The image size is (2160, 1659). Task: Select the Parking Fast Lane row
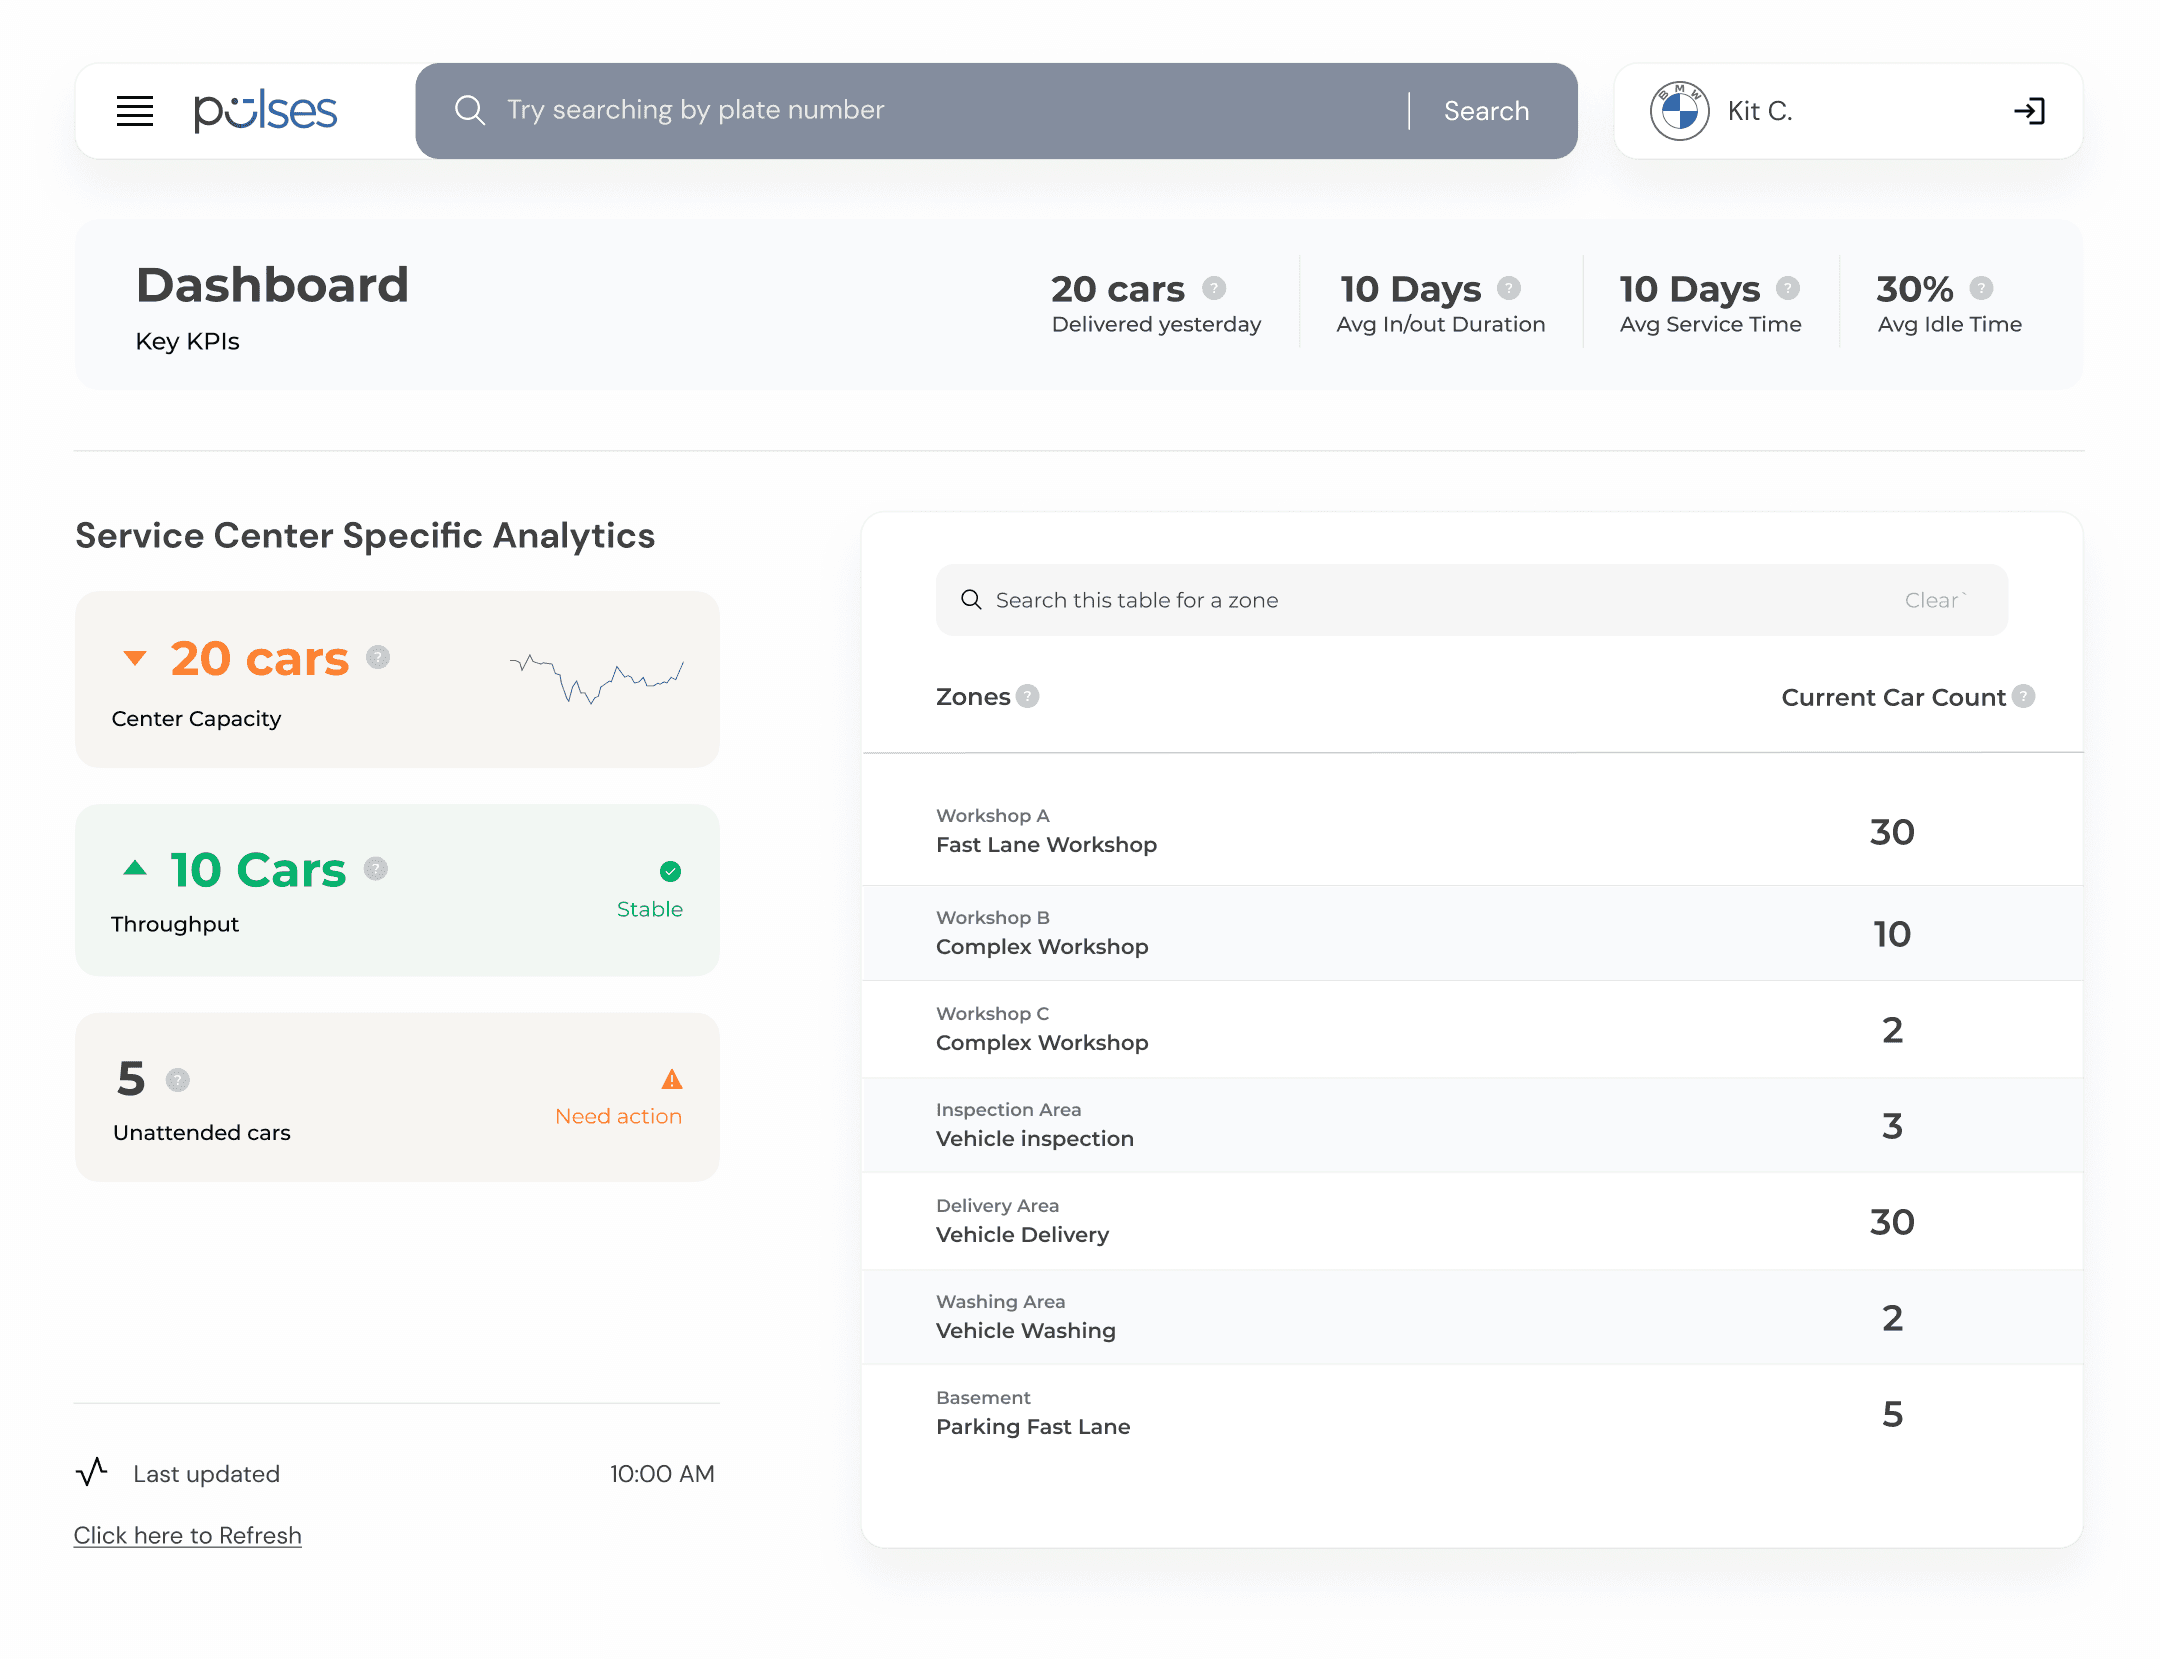[x=1473, y=1413]
